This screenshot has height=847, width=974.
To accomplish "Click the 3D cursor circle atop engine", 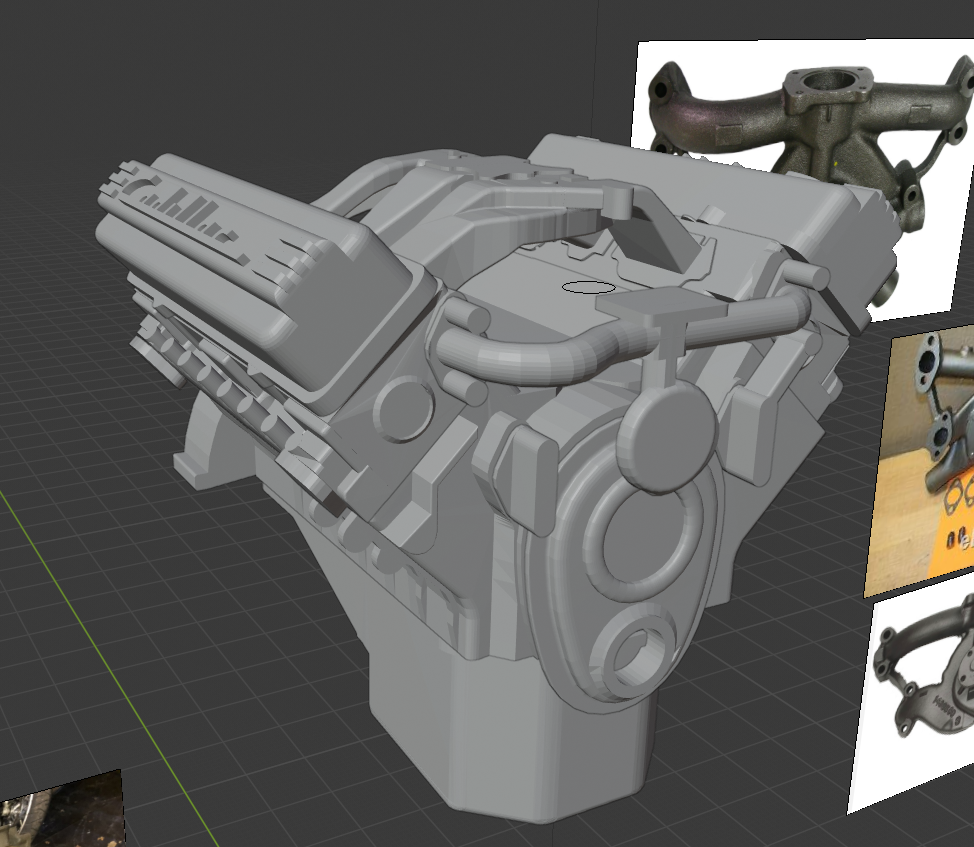I will 588,287.
